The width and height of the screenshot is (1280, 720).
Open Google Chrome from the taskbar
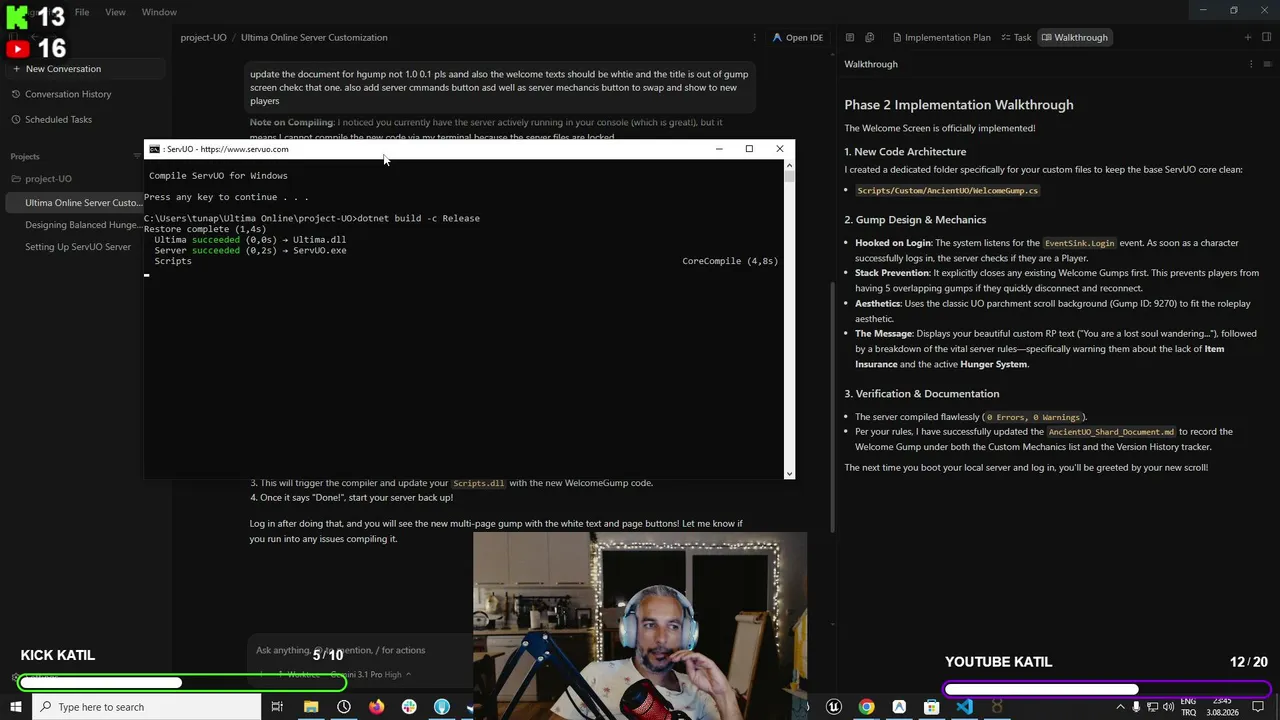pyautogui.click(x=866, y=707)
